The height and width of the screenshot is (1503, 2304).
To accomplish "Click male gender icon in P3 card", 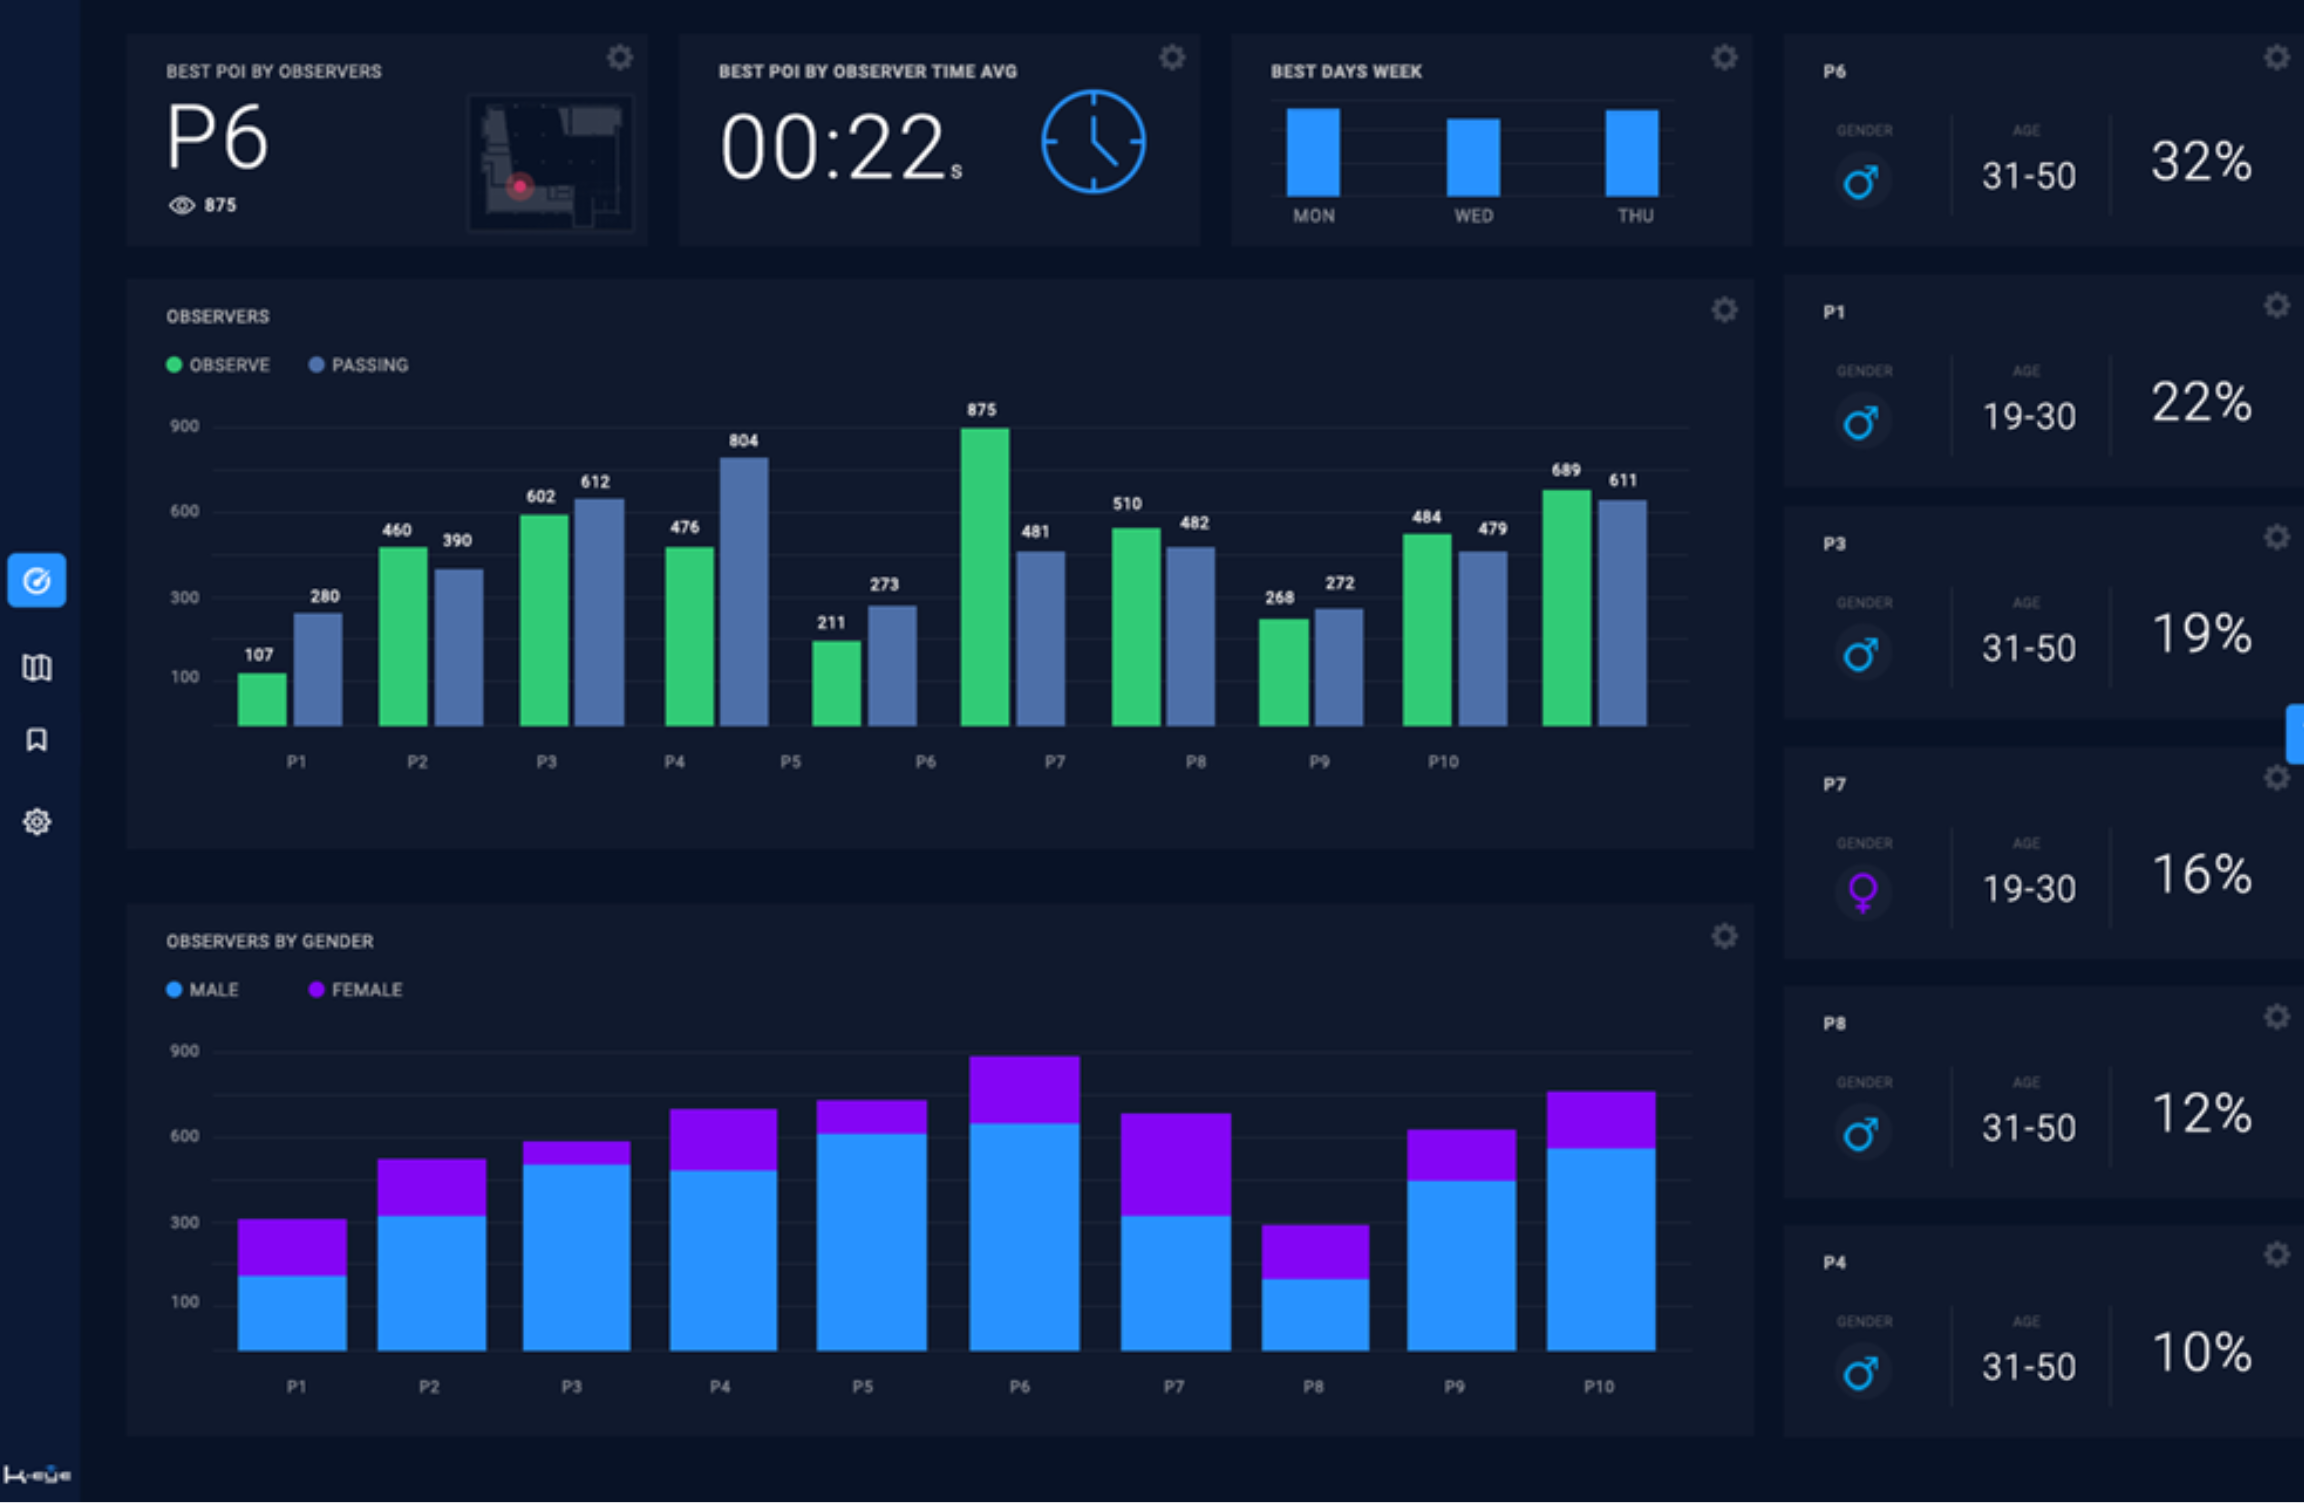I will (1862, 654).
